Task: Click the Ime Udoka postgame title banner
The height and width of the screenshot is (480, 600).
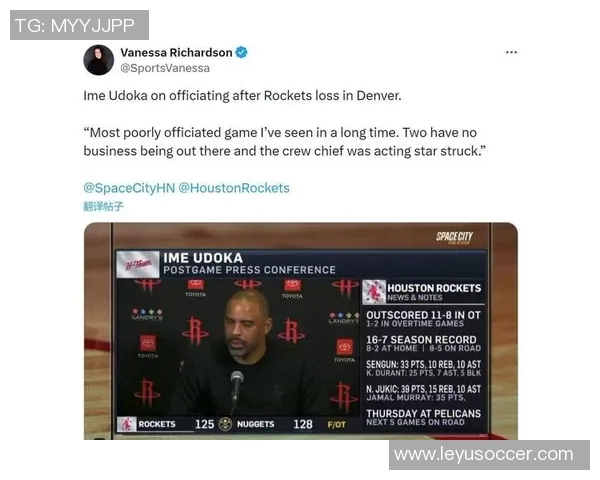Action: [x=249, y=263]
